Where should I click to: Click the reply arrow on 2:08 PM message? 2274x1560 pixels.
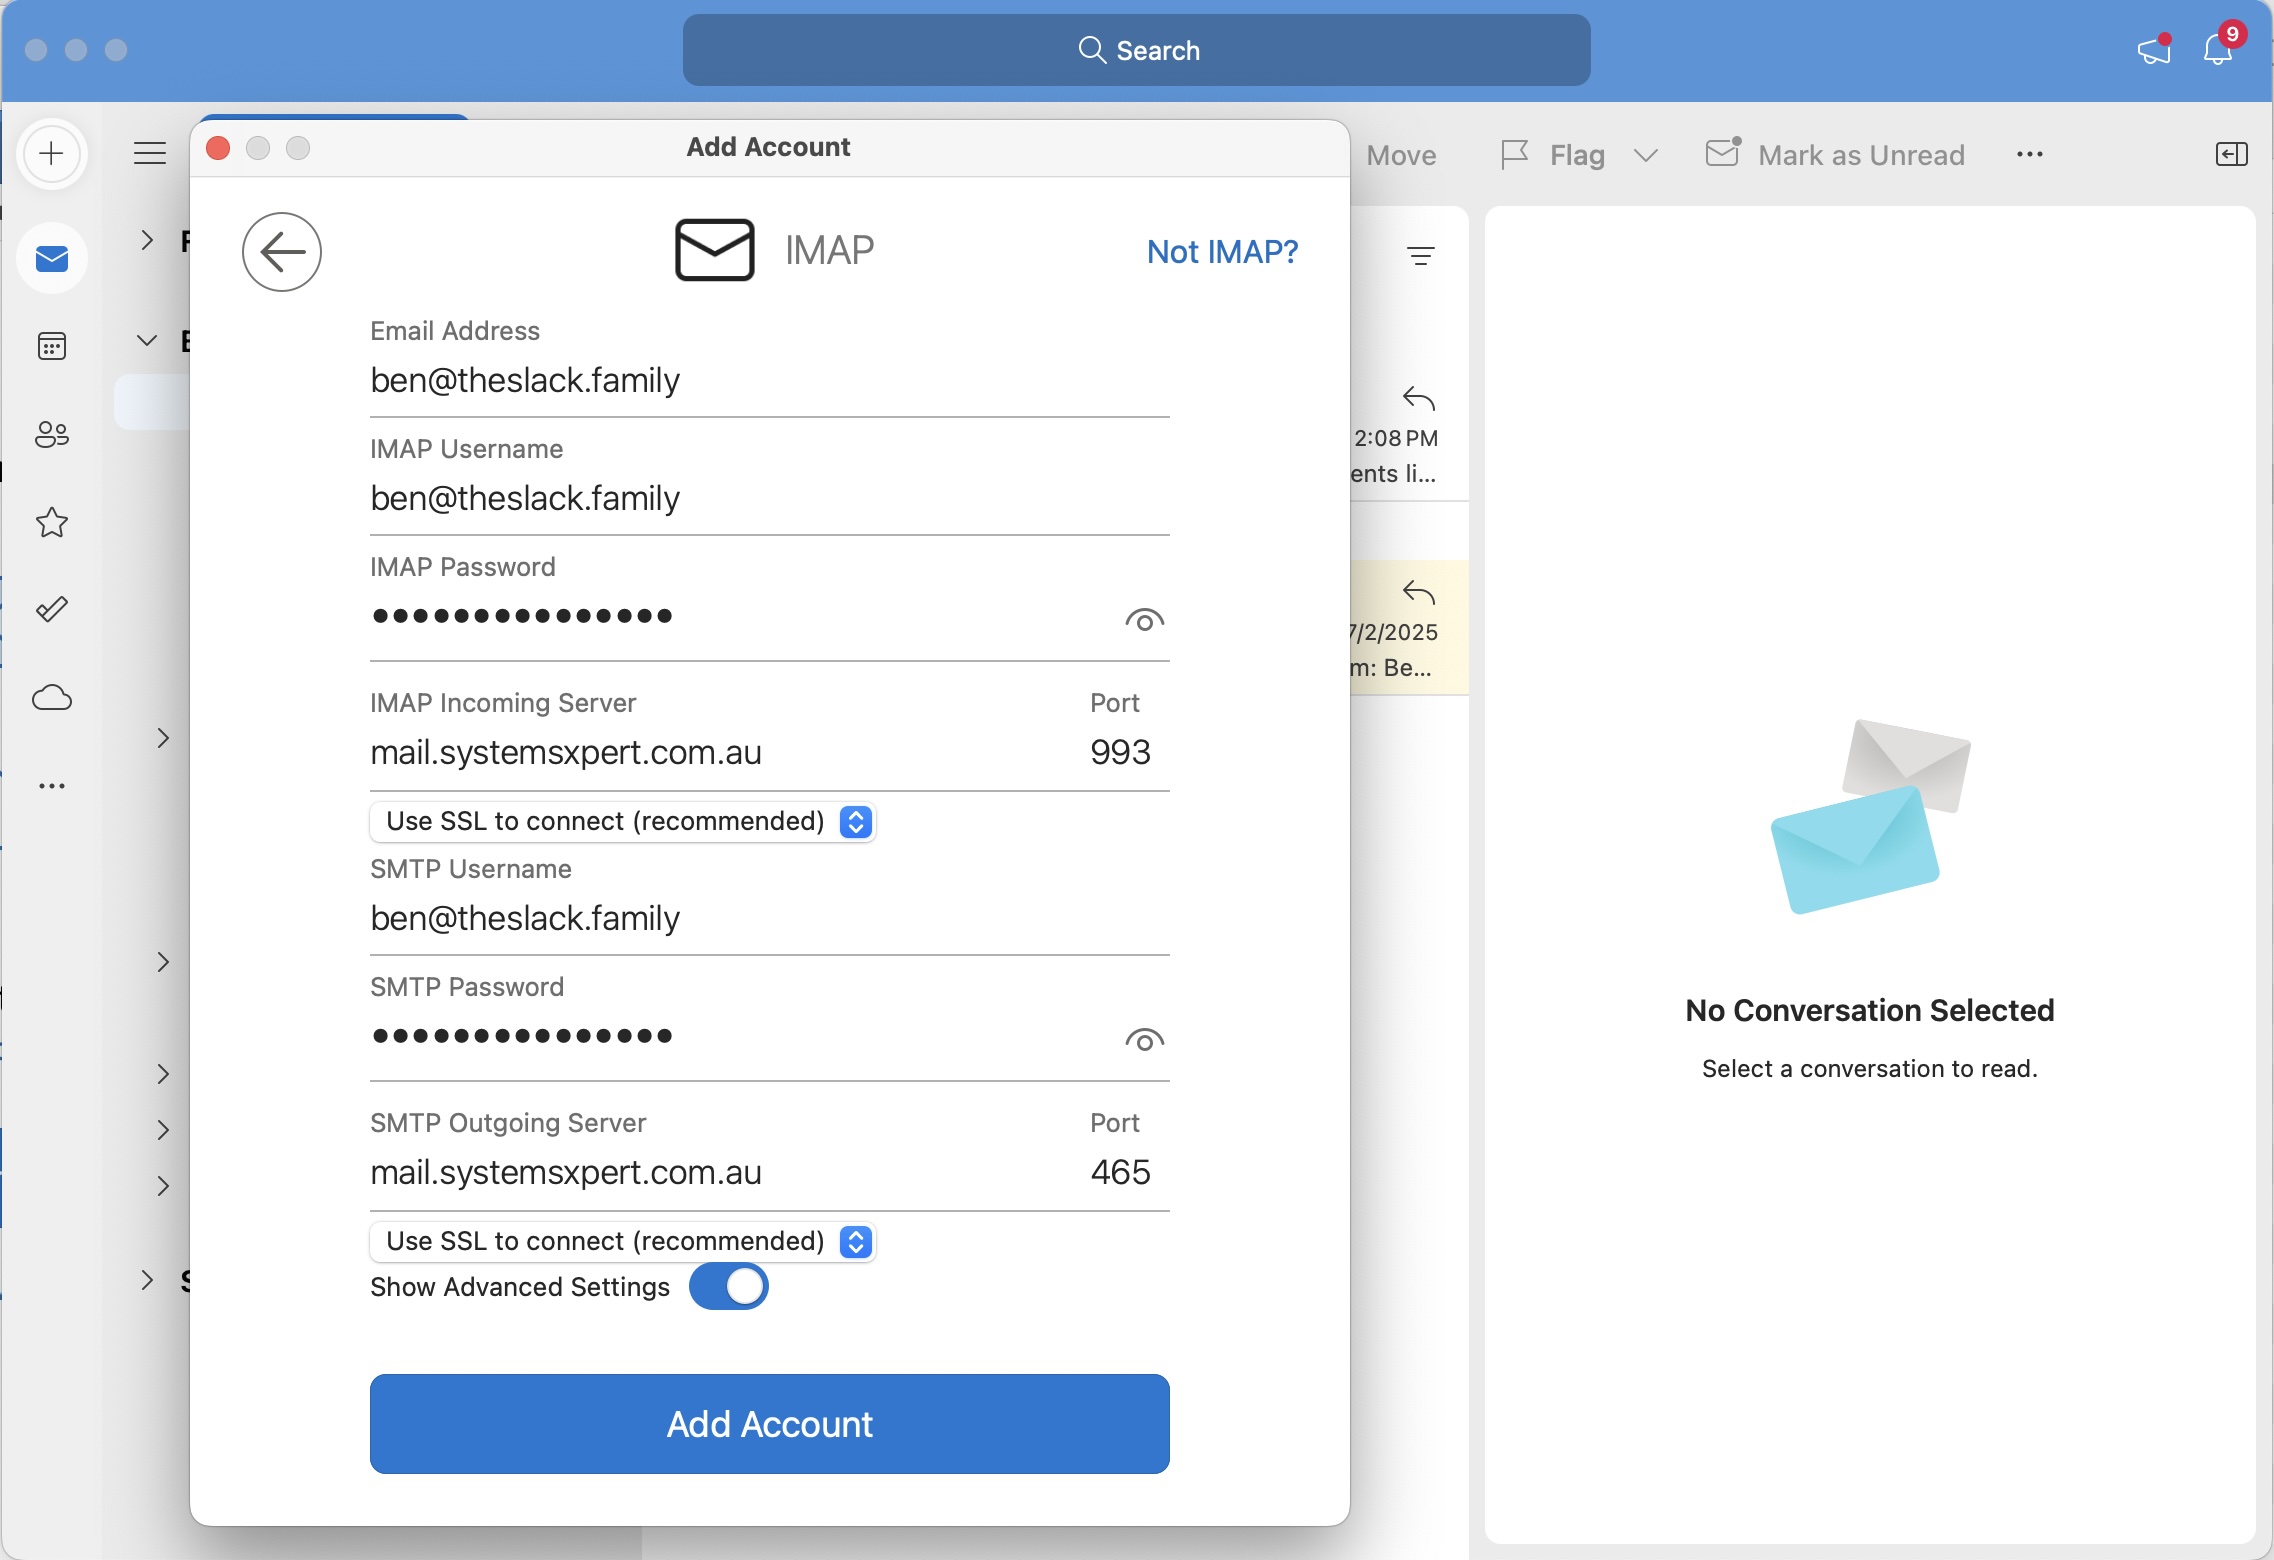point(1419,398)
